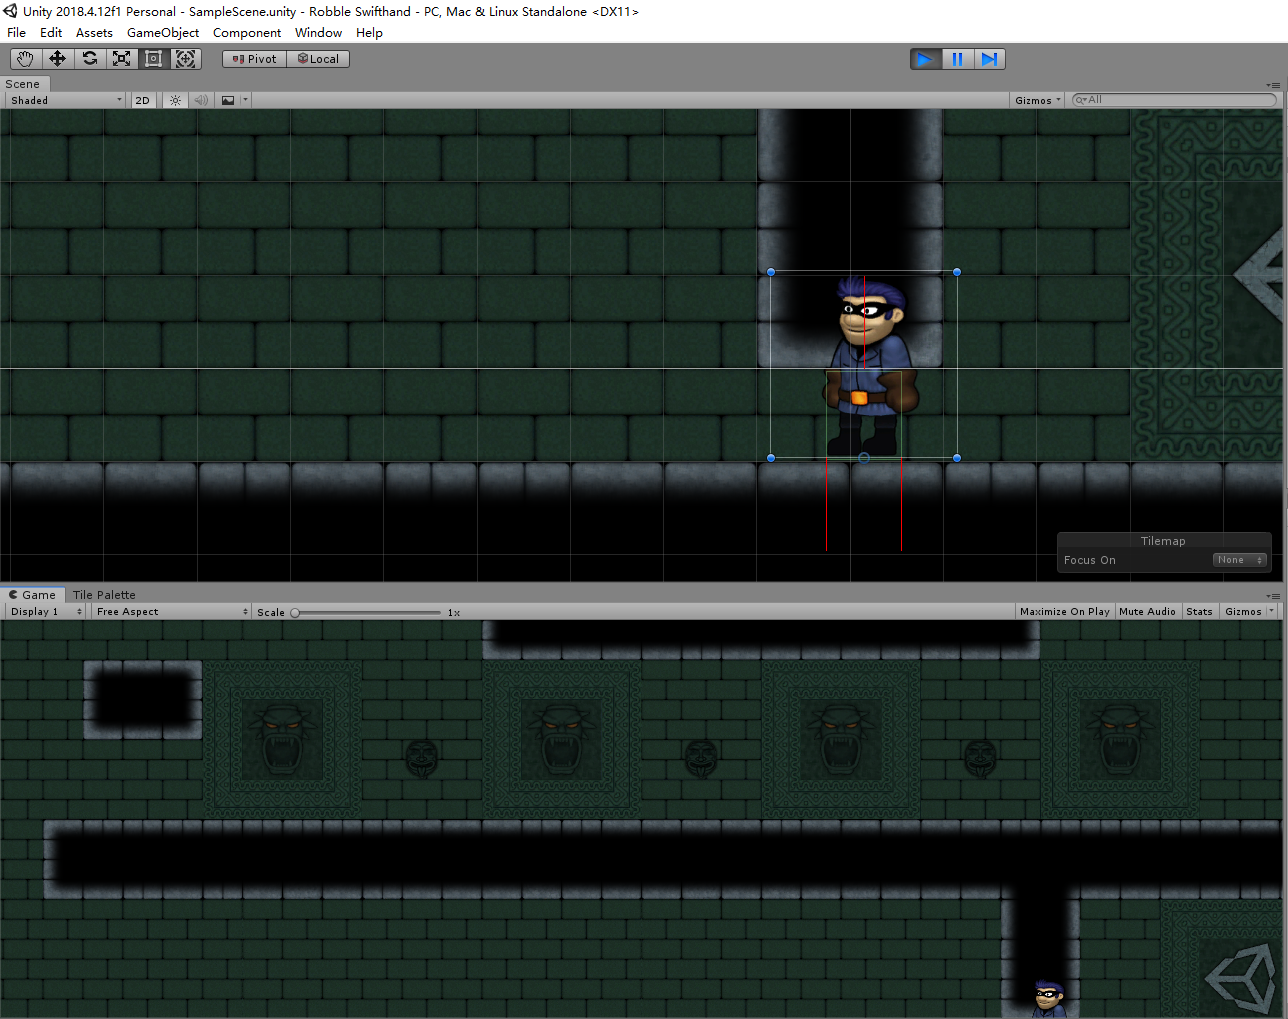The height and width of the screenshot is (1019, 1288).
Task: Toggle scene audio speaker icon
Action: [201, 100]
